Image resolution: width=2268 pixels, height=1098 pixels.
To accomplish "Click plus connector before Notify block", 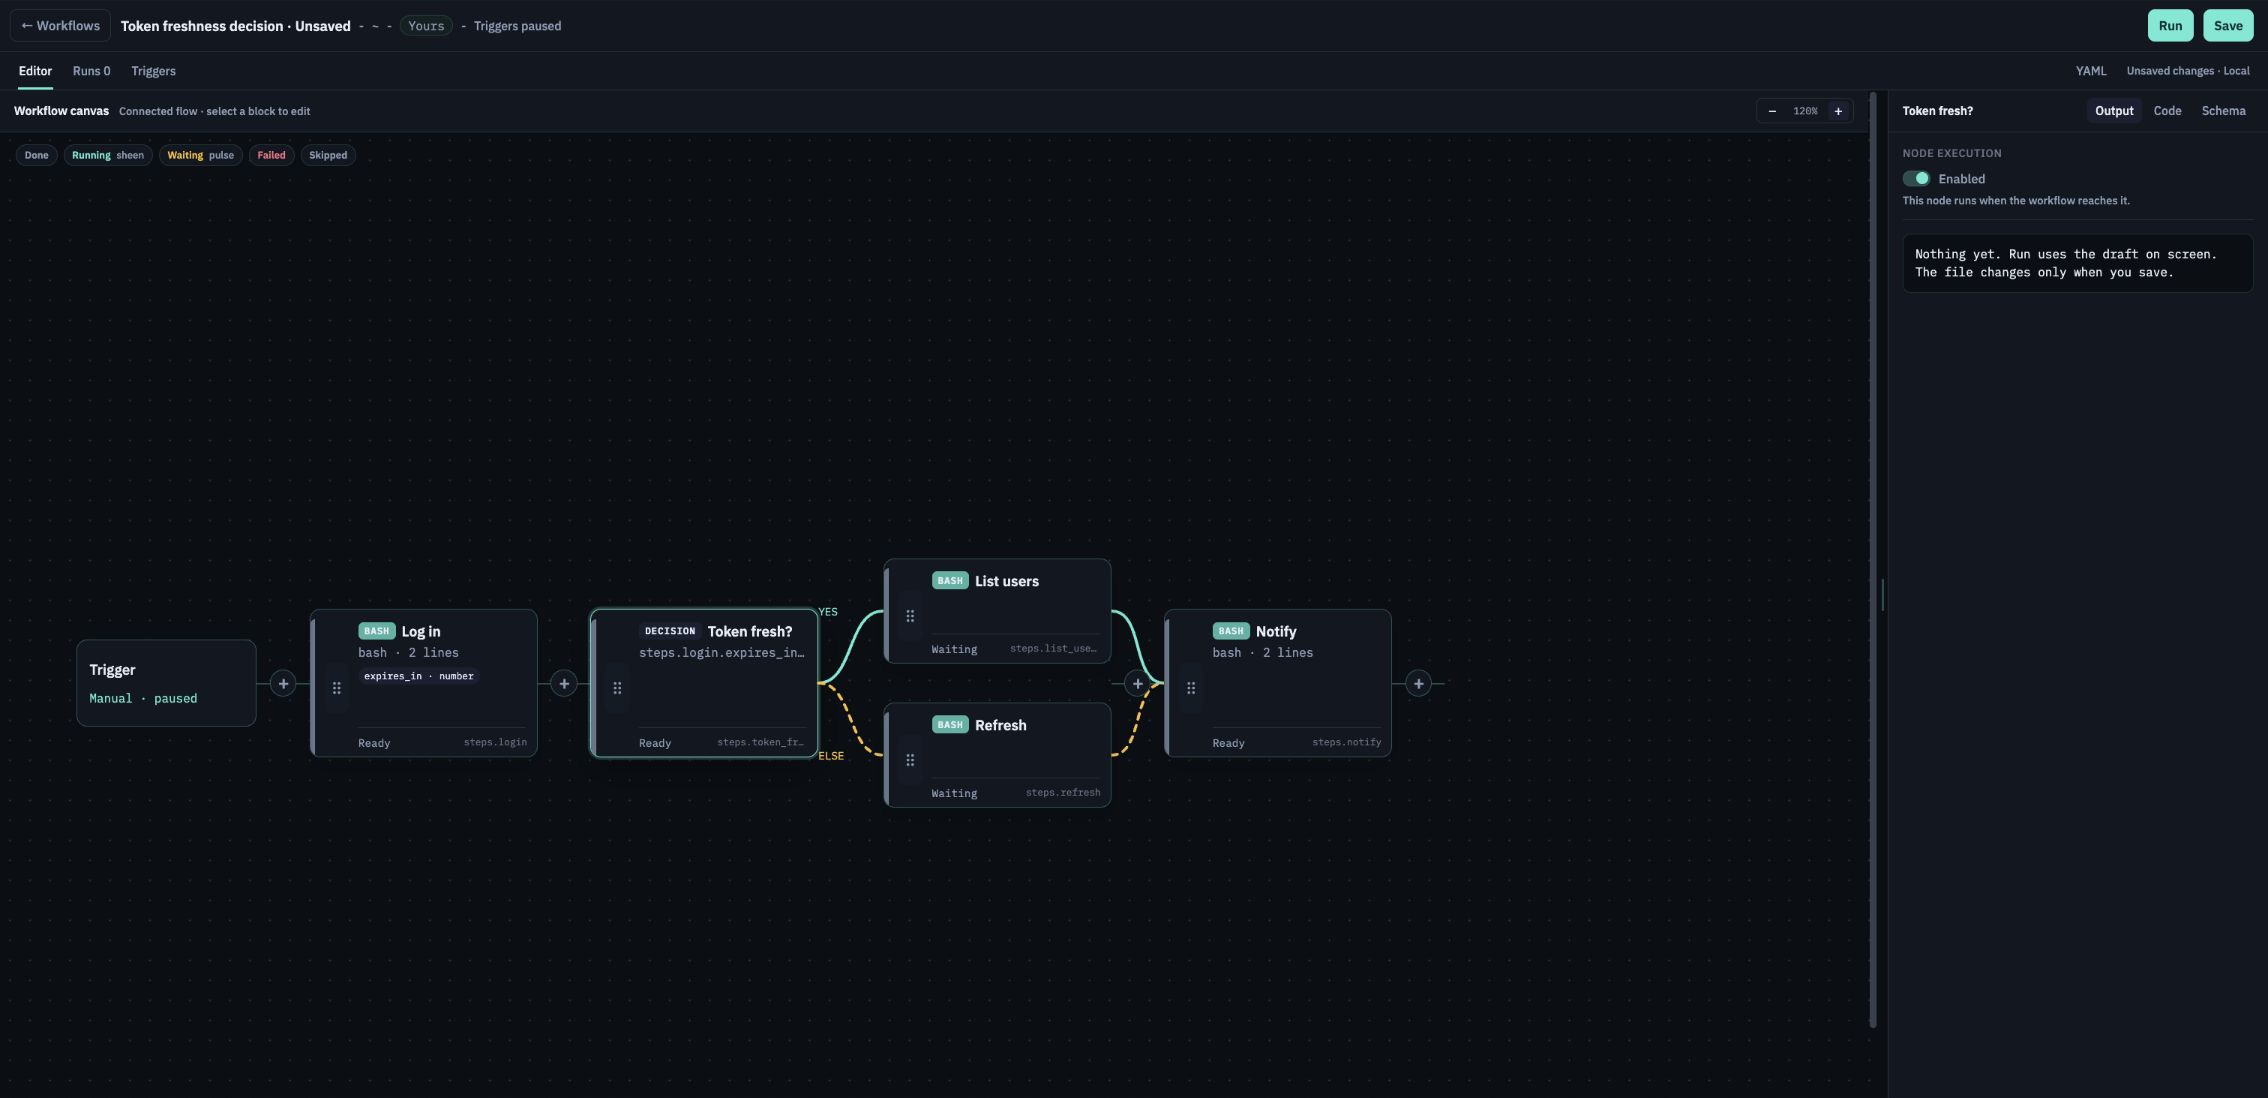I will pyautogui.click(x=1137, y=684).
